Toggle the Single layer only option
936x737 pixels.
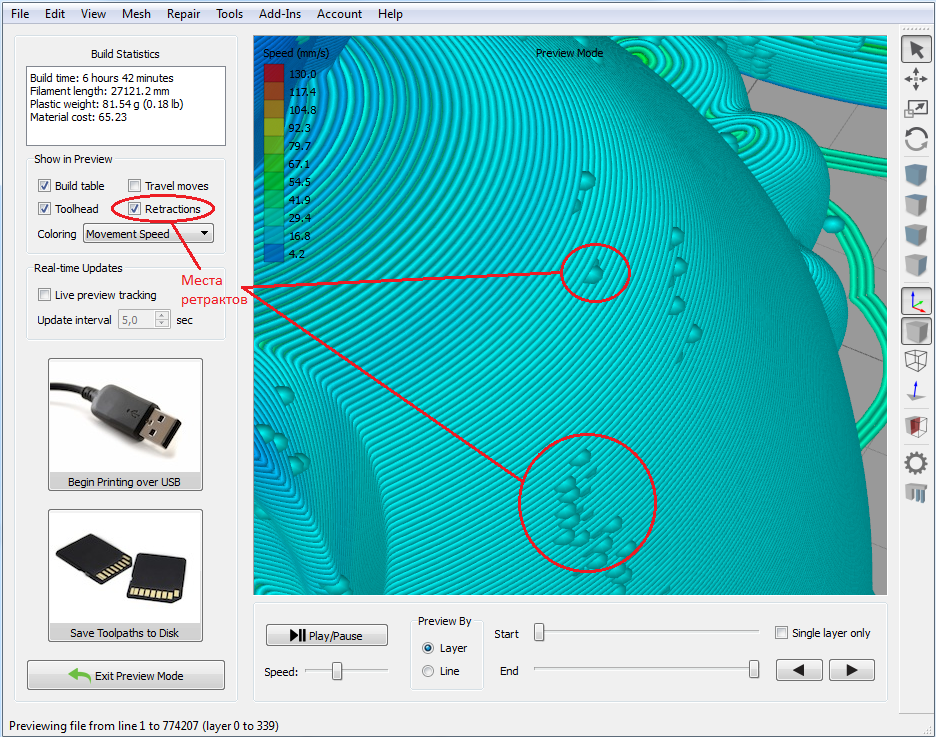click(x=781, y=632)
